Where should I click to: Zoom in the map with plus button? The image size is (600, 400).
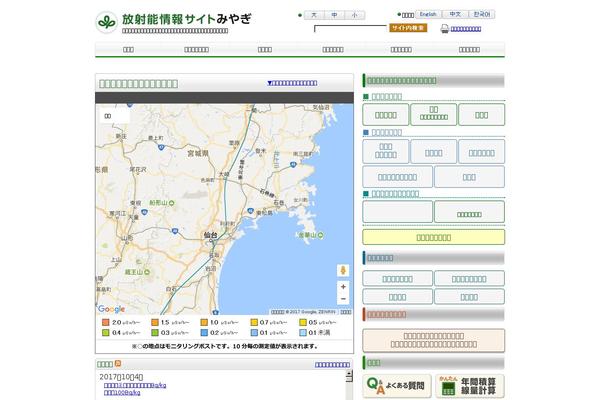click(x=343, y=286)
